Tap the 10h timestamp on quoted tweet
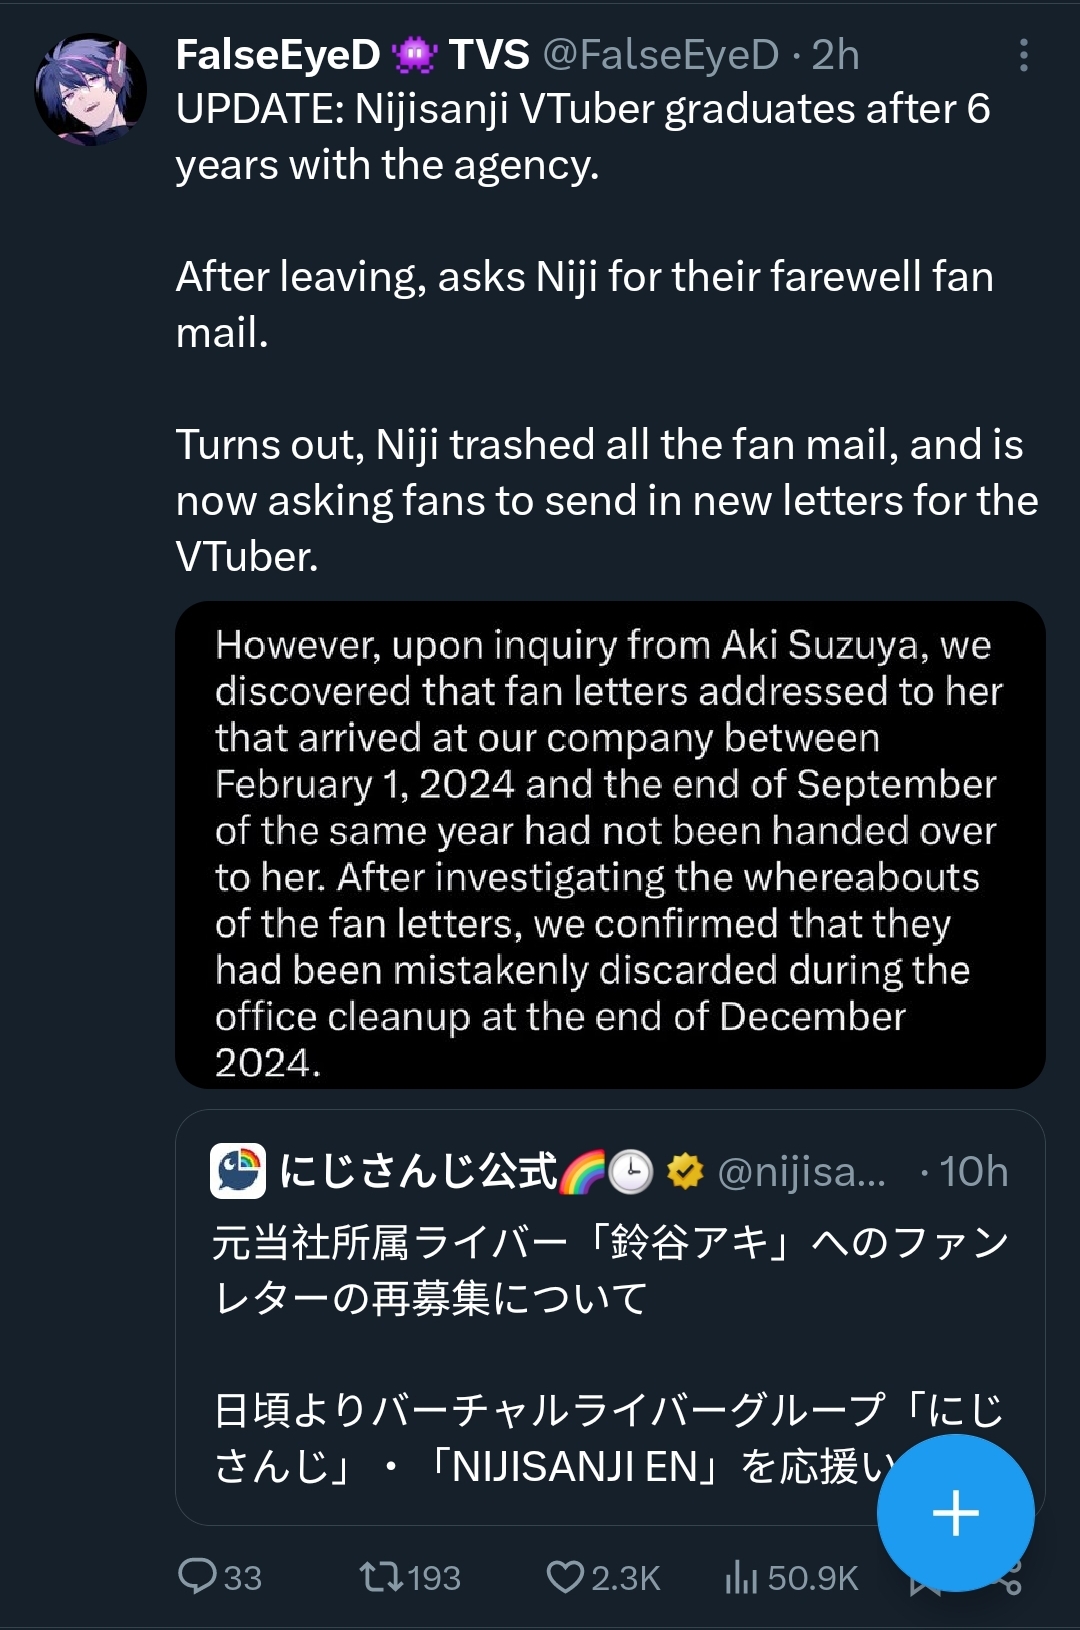Image resolution: width=1080 pixels, height=1630 pixels. click(973, 1171)
